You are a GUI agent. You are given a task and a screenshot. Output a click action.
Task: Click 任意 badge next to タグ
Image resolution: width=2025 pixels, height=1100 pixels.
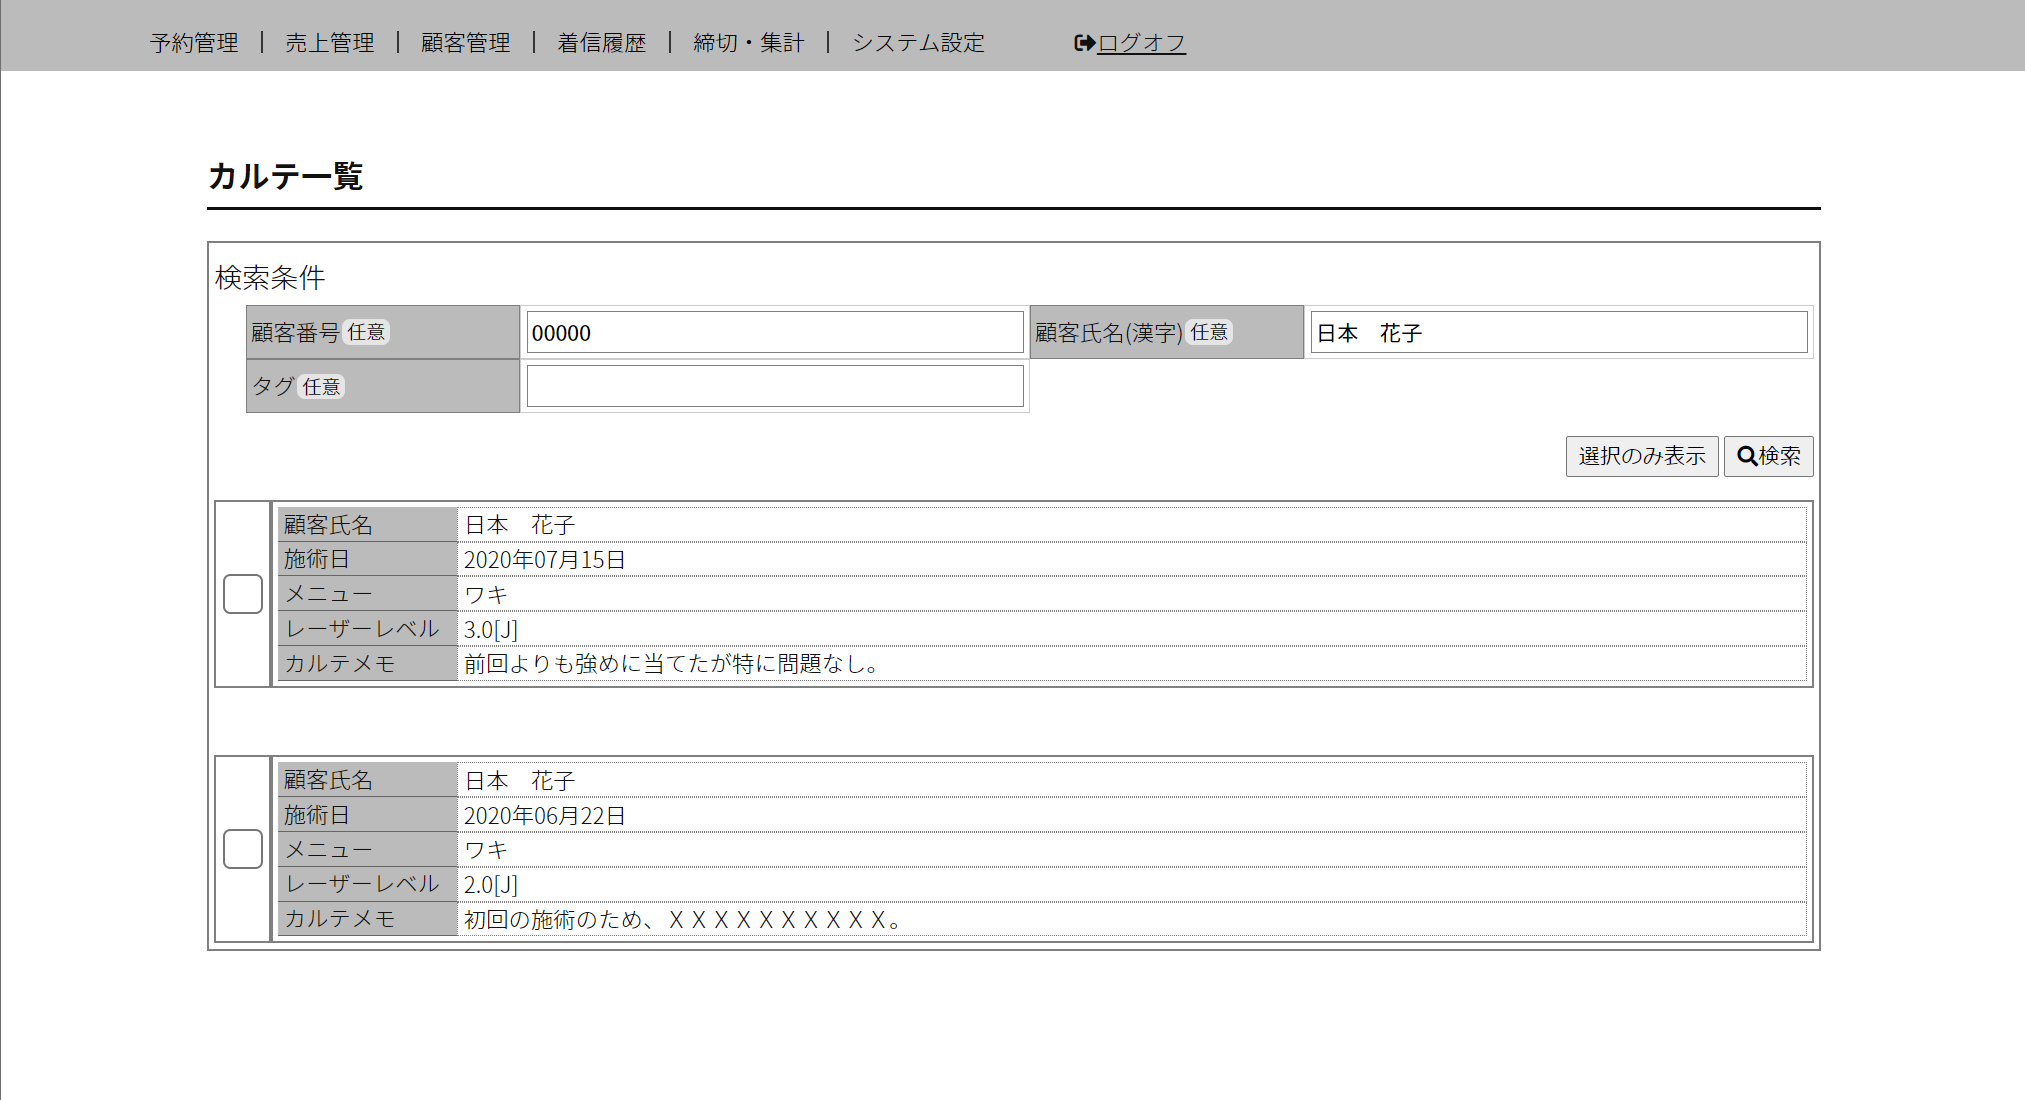coord(321,387)
